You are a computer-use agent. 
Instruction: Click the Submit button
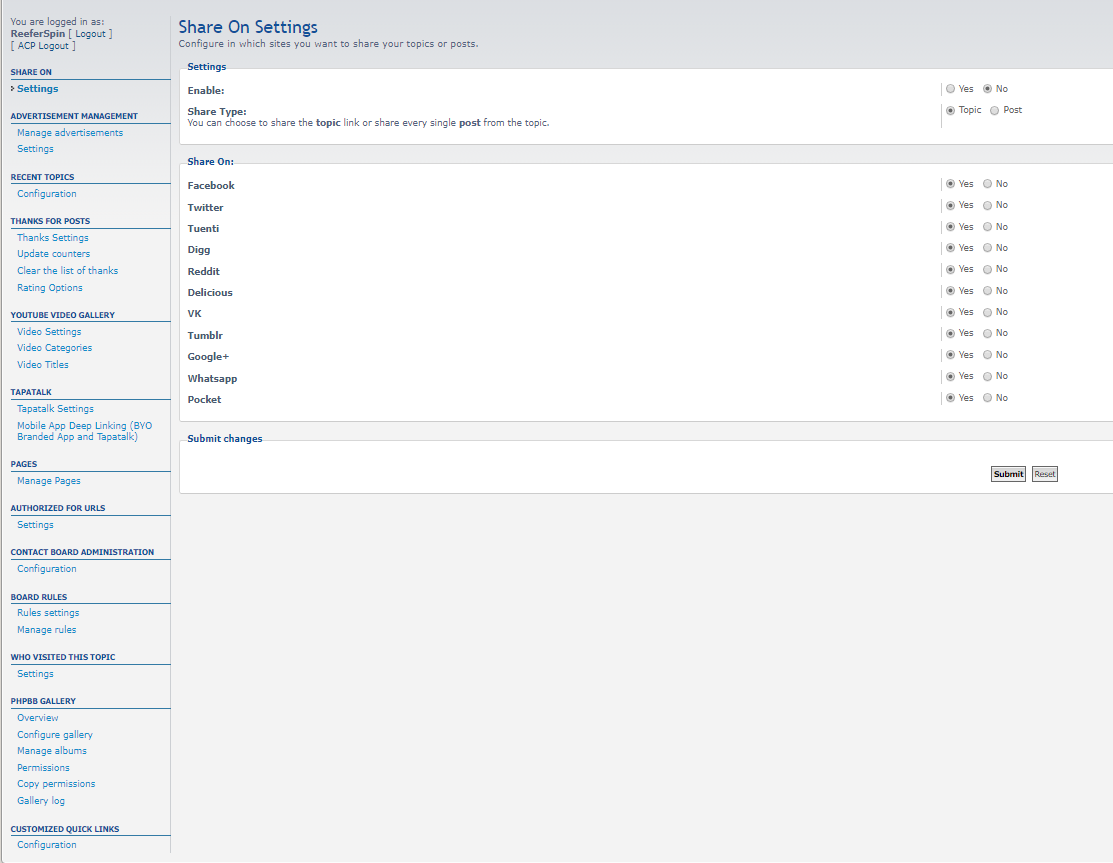[1008, 474]
